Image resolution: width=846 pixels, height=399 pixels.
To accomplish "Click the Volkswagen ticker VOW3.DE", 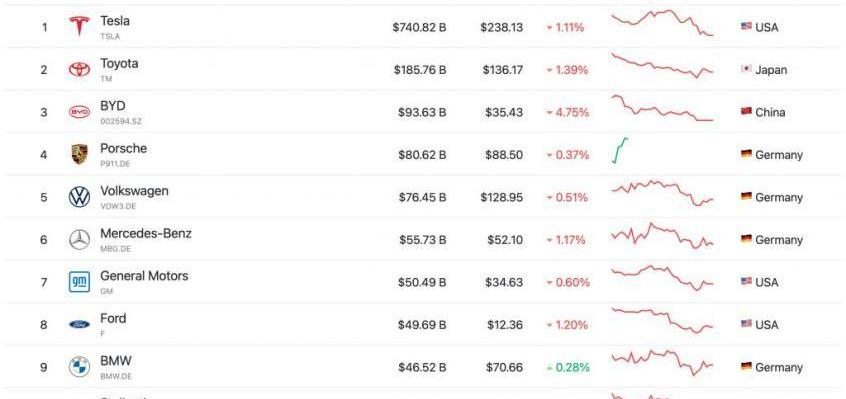I will pyautogui.click(x=118, y=207).
